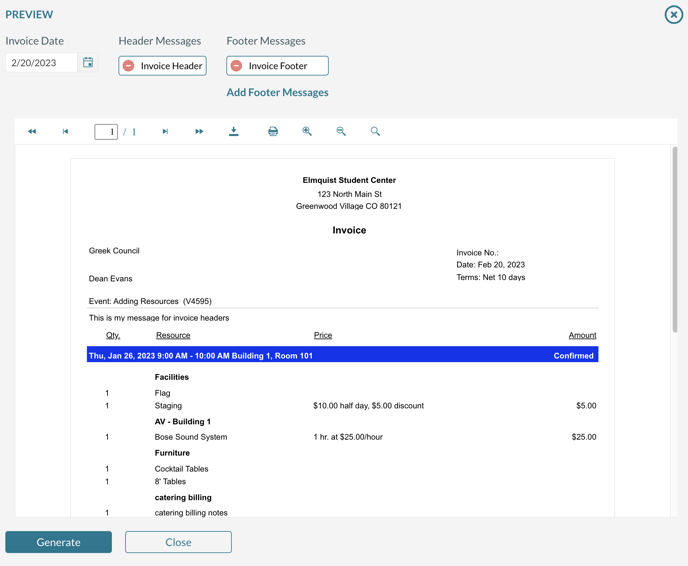Edit the Invoice Date field

click(x=41, y=63)
